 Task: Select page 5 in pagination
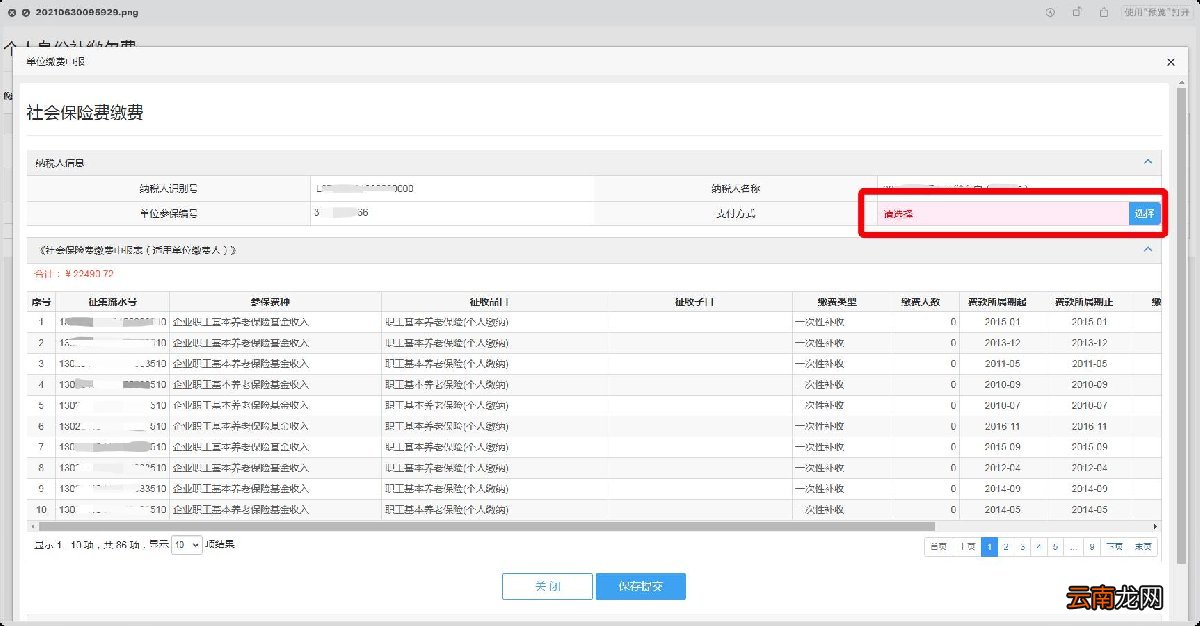[1054, 547]
